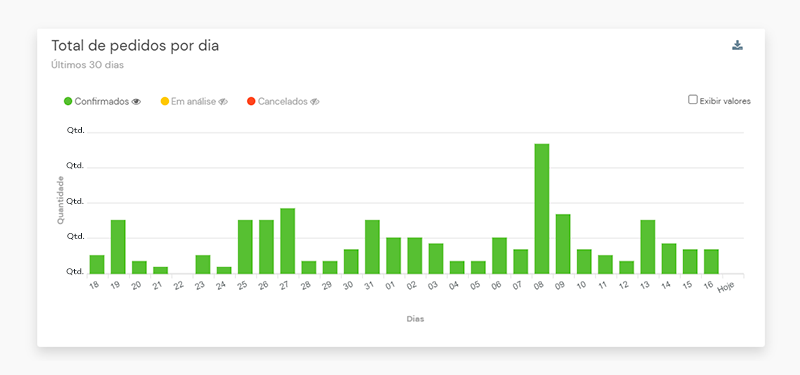Screen dimensions: 800x375
Task: Select the small bar for day 24
Action: pyautogui.click(x=224, y=270)
